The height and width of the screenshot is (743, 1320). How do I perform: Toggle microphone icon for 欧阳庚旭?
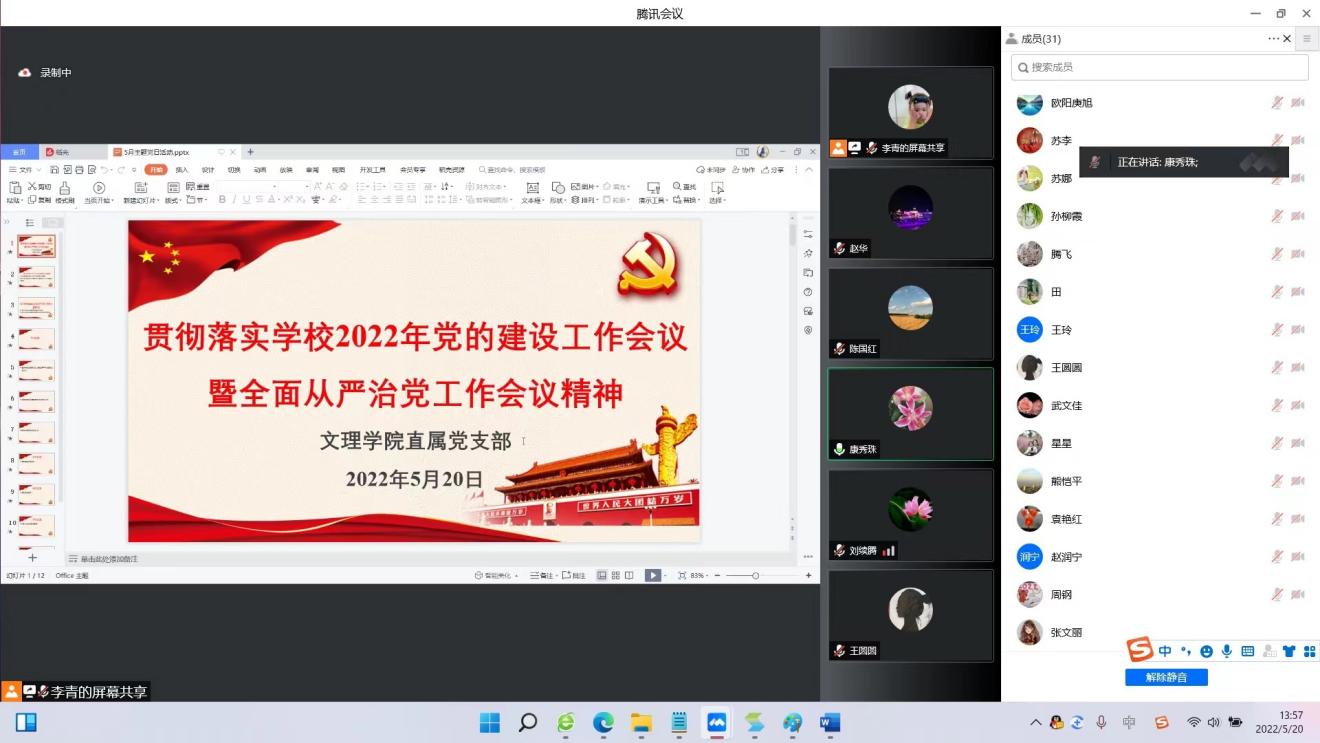[1277, 103]
